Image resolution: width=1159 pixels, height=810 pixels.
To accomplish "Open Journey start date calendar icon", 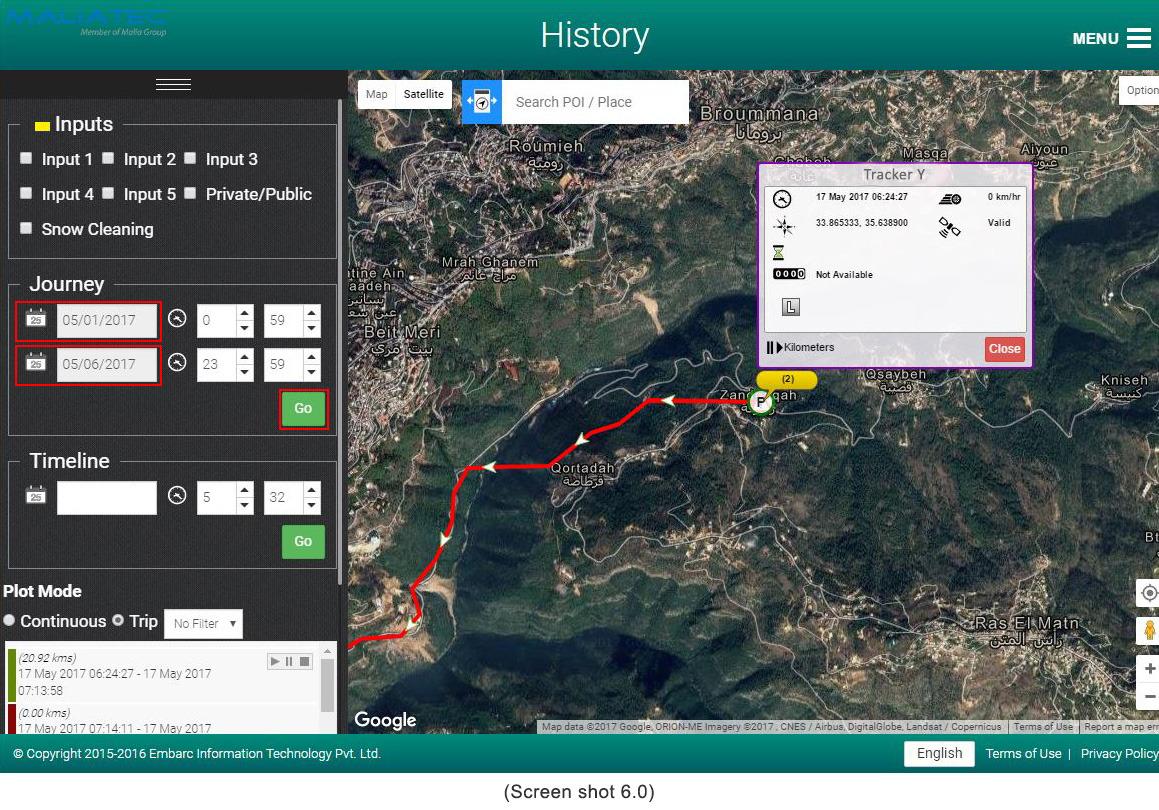I will [x=35, y=319].
